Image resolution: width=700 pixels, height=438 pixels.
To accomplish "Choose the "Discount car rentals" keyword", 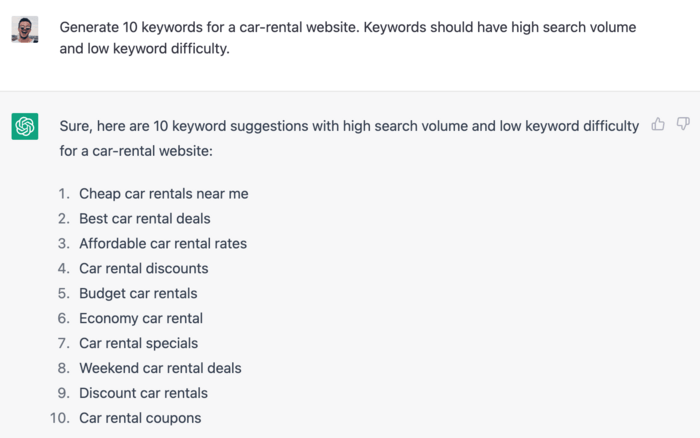I will coord(144,393).
